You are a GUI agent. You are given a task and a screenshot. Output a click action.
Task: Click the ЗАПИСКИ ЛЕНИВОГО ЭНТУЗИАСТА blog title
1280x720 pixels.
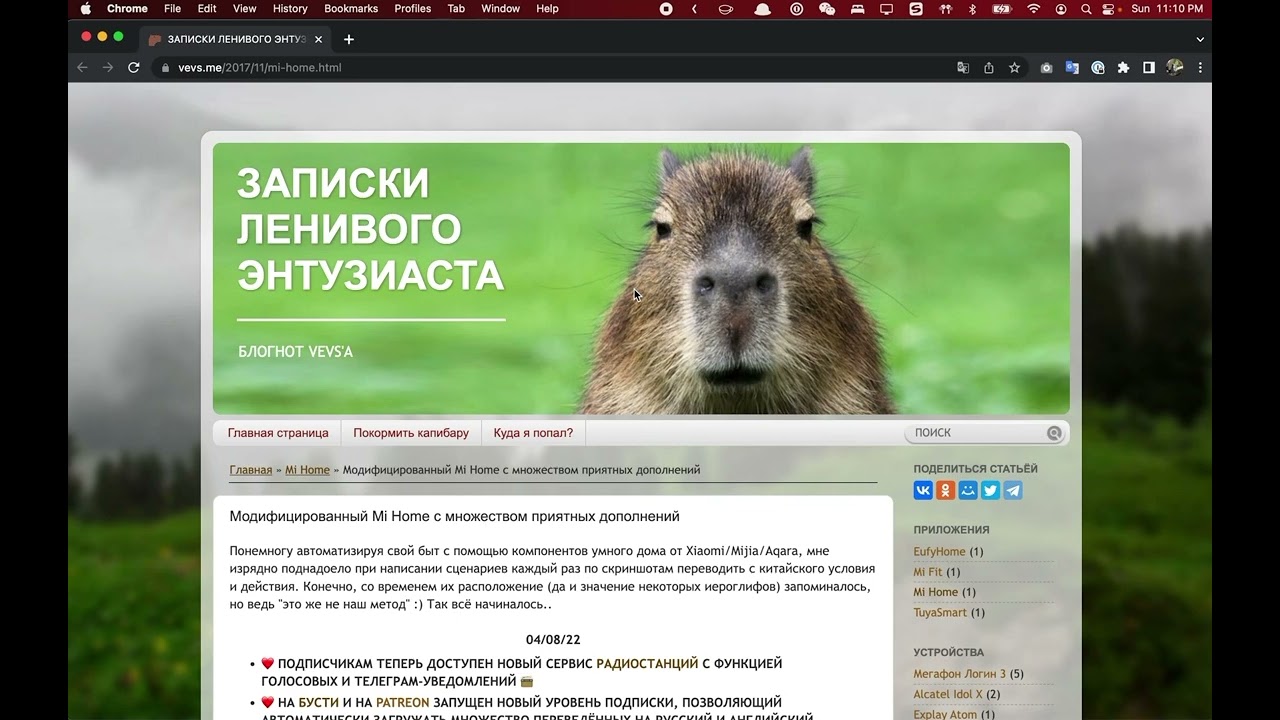pos(370,228)
